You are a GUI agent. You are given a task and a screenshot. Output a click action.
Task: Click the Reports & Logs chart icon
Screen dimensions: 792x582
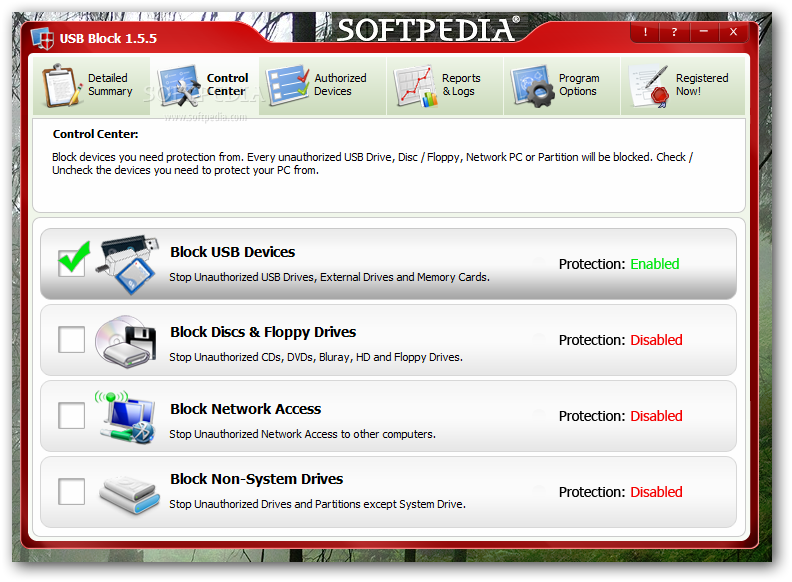(416, 86)
